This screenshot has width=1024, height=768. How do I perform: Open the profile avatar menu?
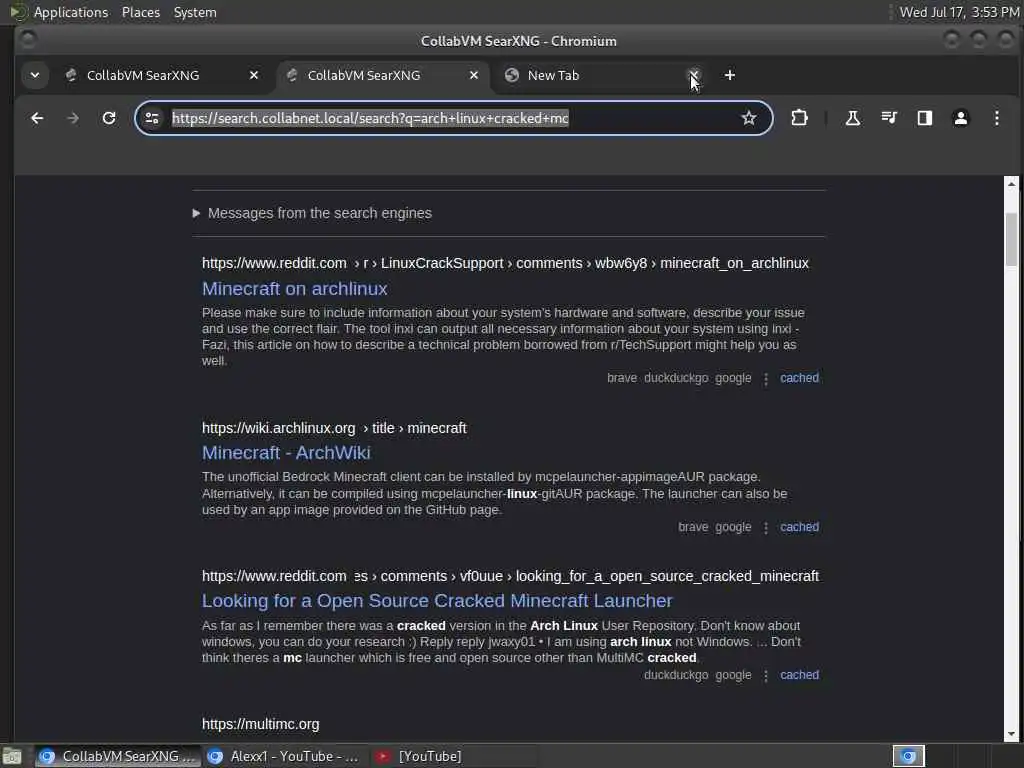click(x=961, y=118)
